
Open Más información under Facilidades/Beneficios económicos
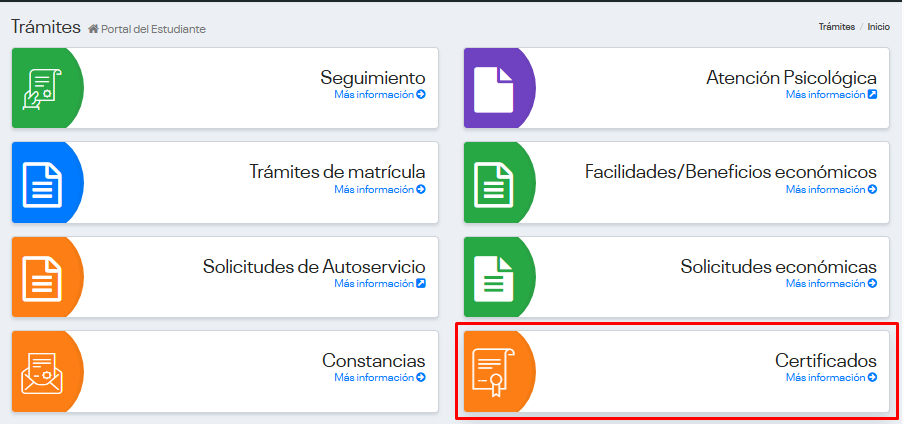tap(831, 189)
